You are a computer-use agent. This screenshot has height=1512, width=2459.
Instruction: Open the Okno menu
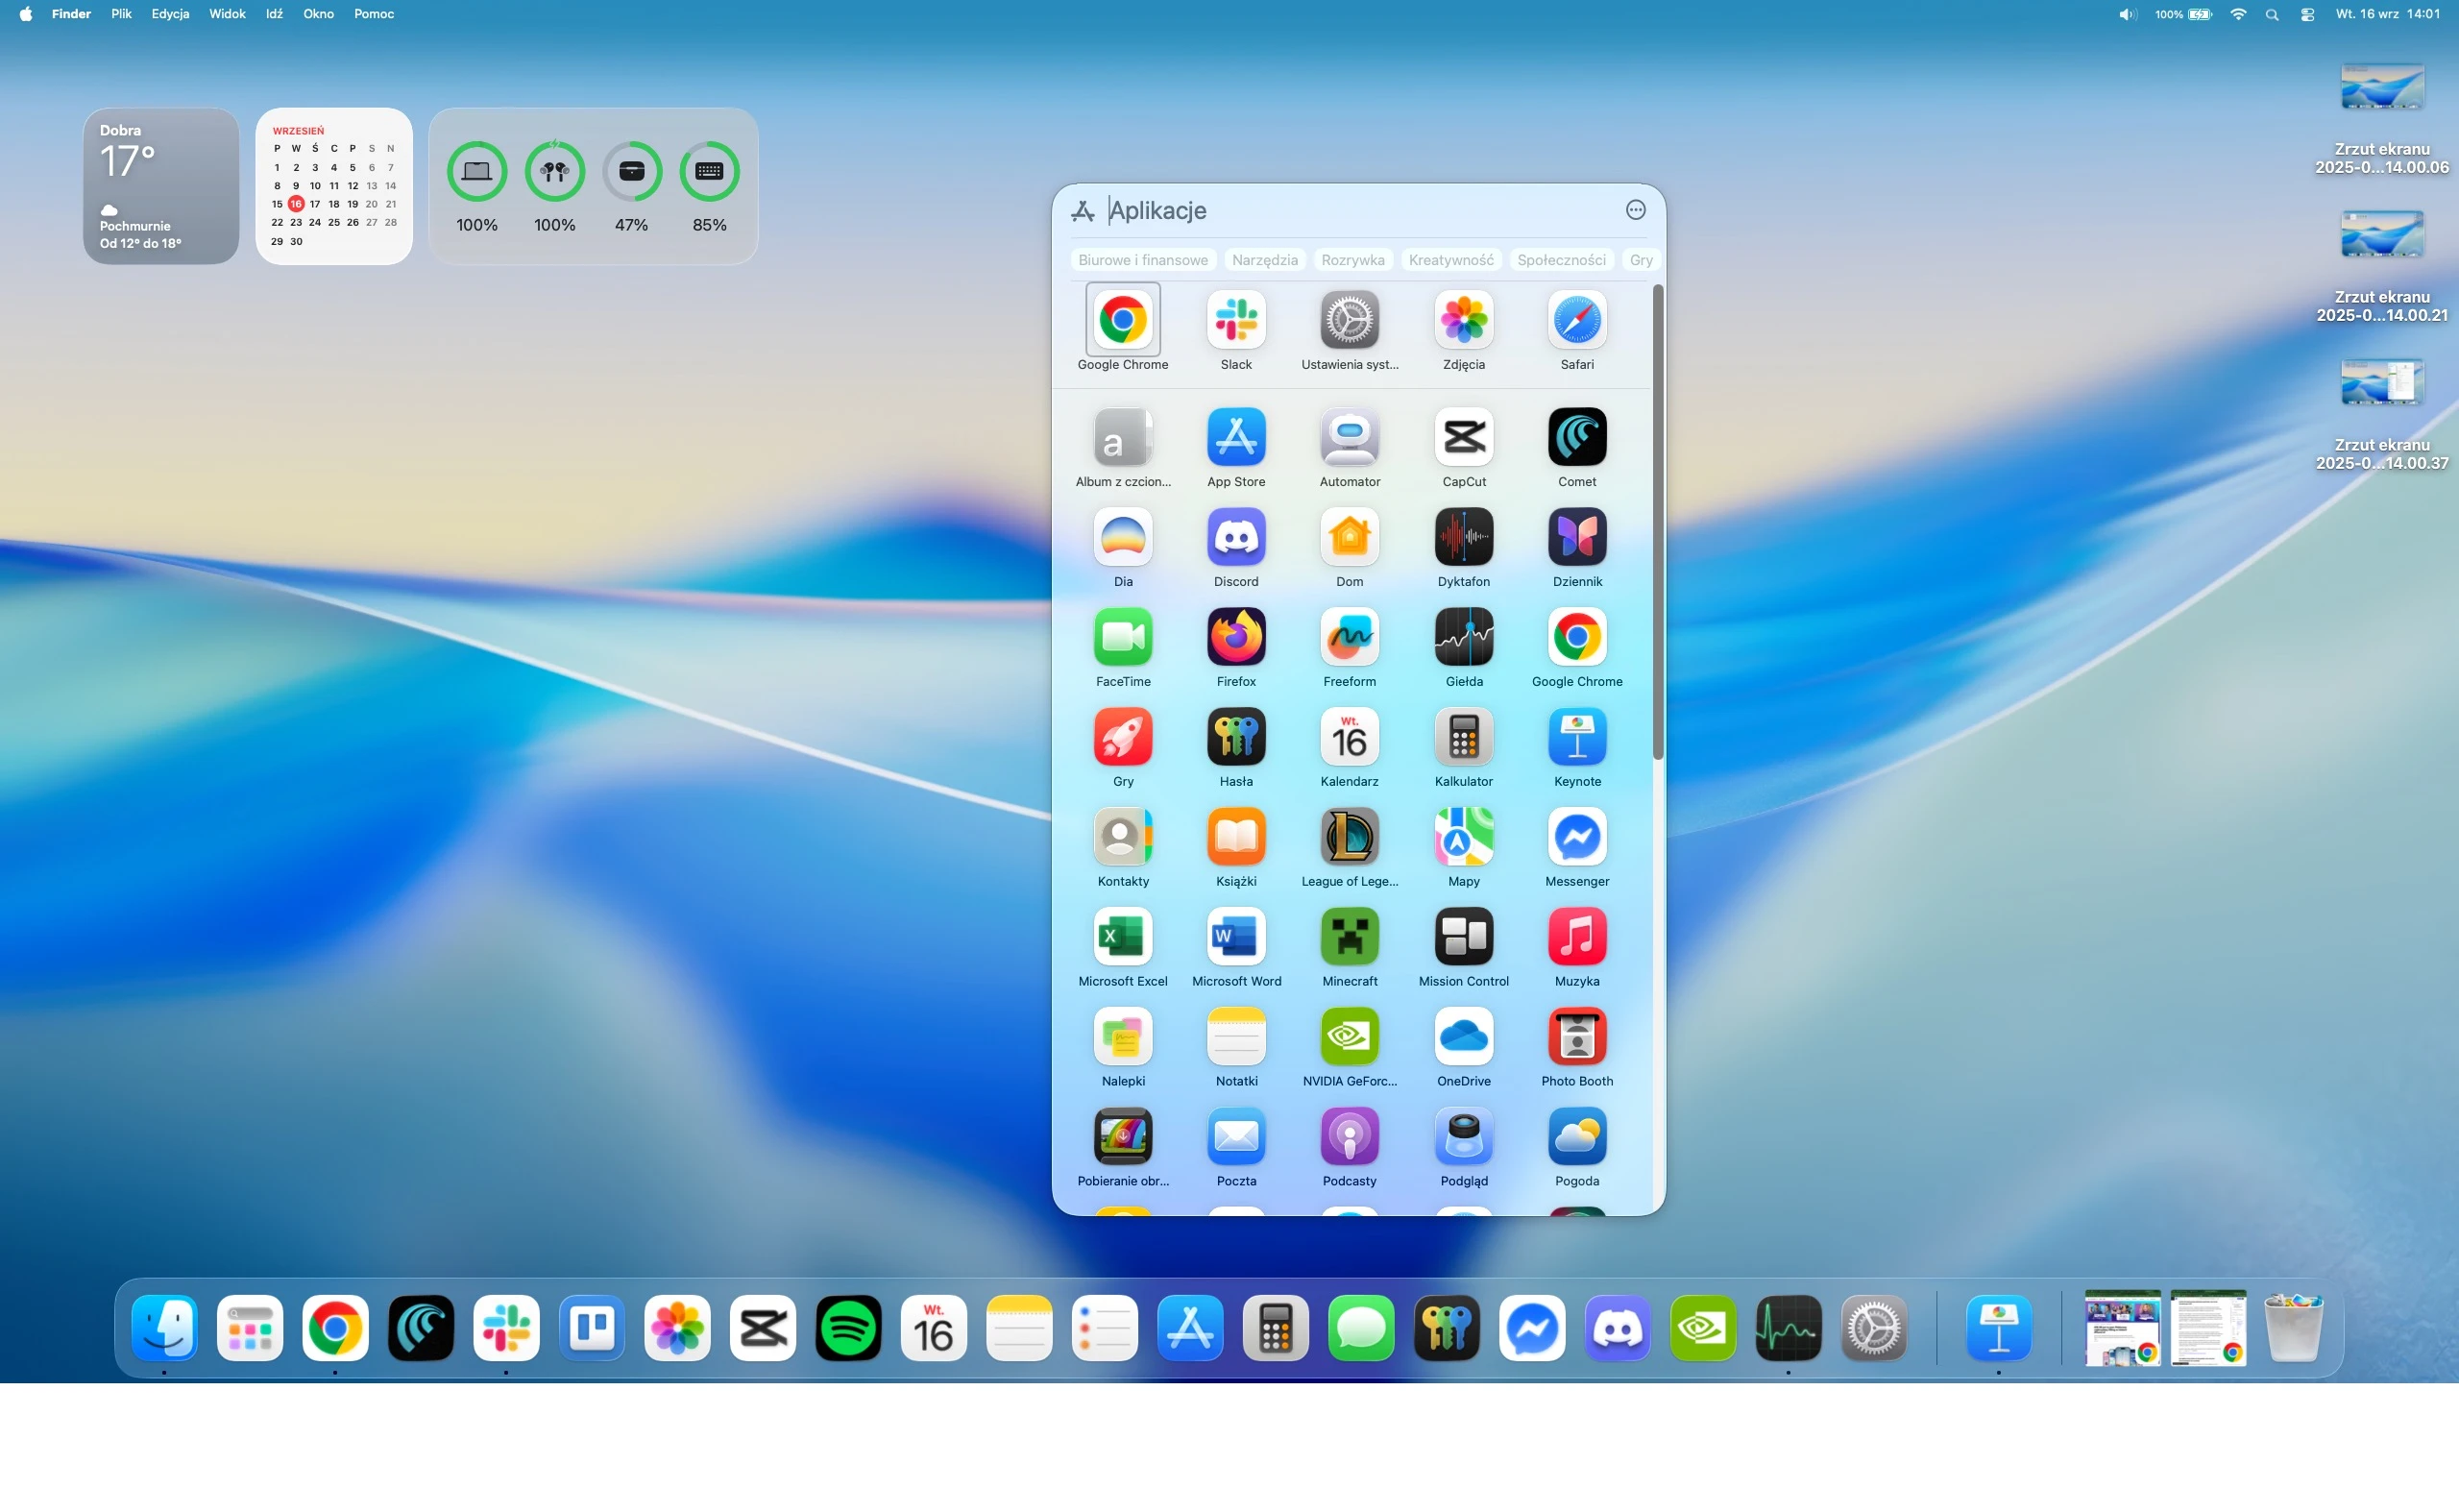[x=318, y=14]
